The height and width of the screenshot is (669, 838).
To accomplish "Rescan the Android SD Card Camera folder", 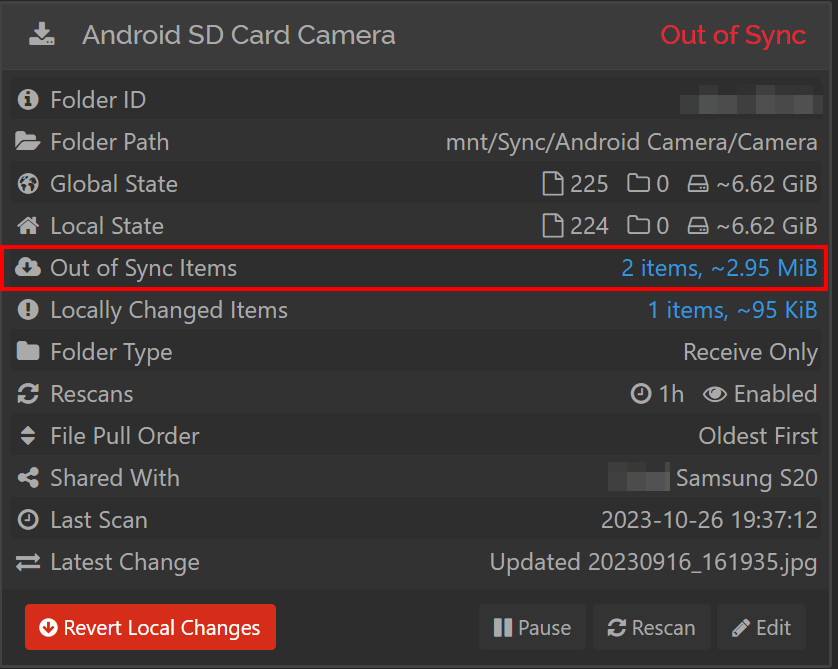I will (x=651, y=627).
